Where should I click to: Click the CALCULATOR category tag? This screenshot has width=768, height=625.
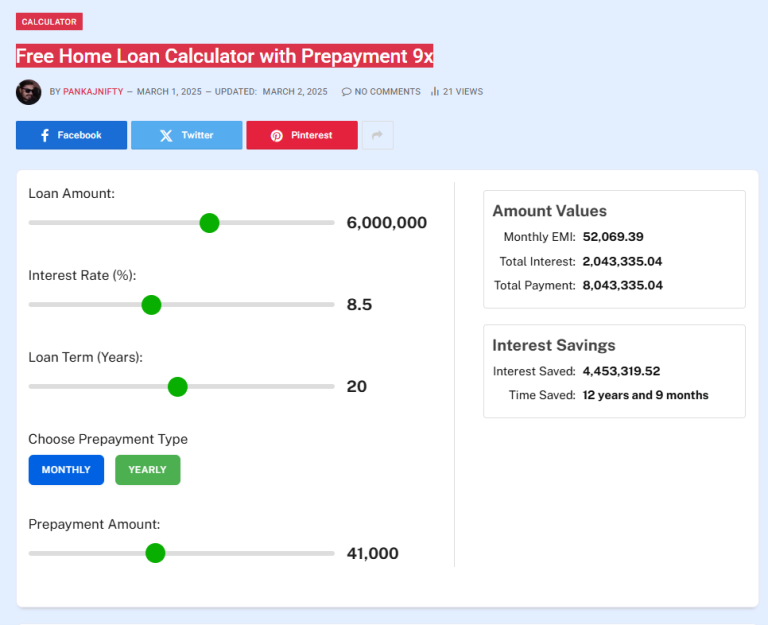(49, 22)
